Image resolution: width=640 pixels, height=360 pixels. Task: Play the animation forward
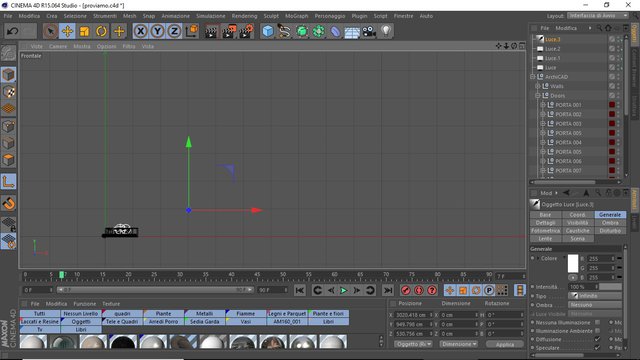pos(344,290)
